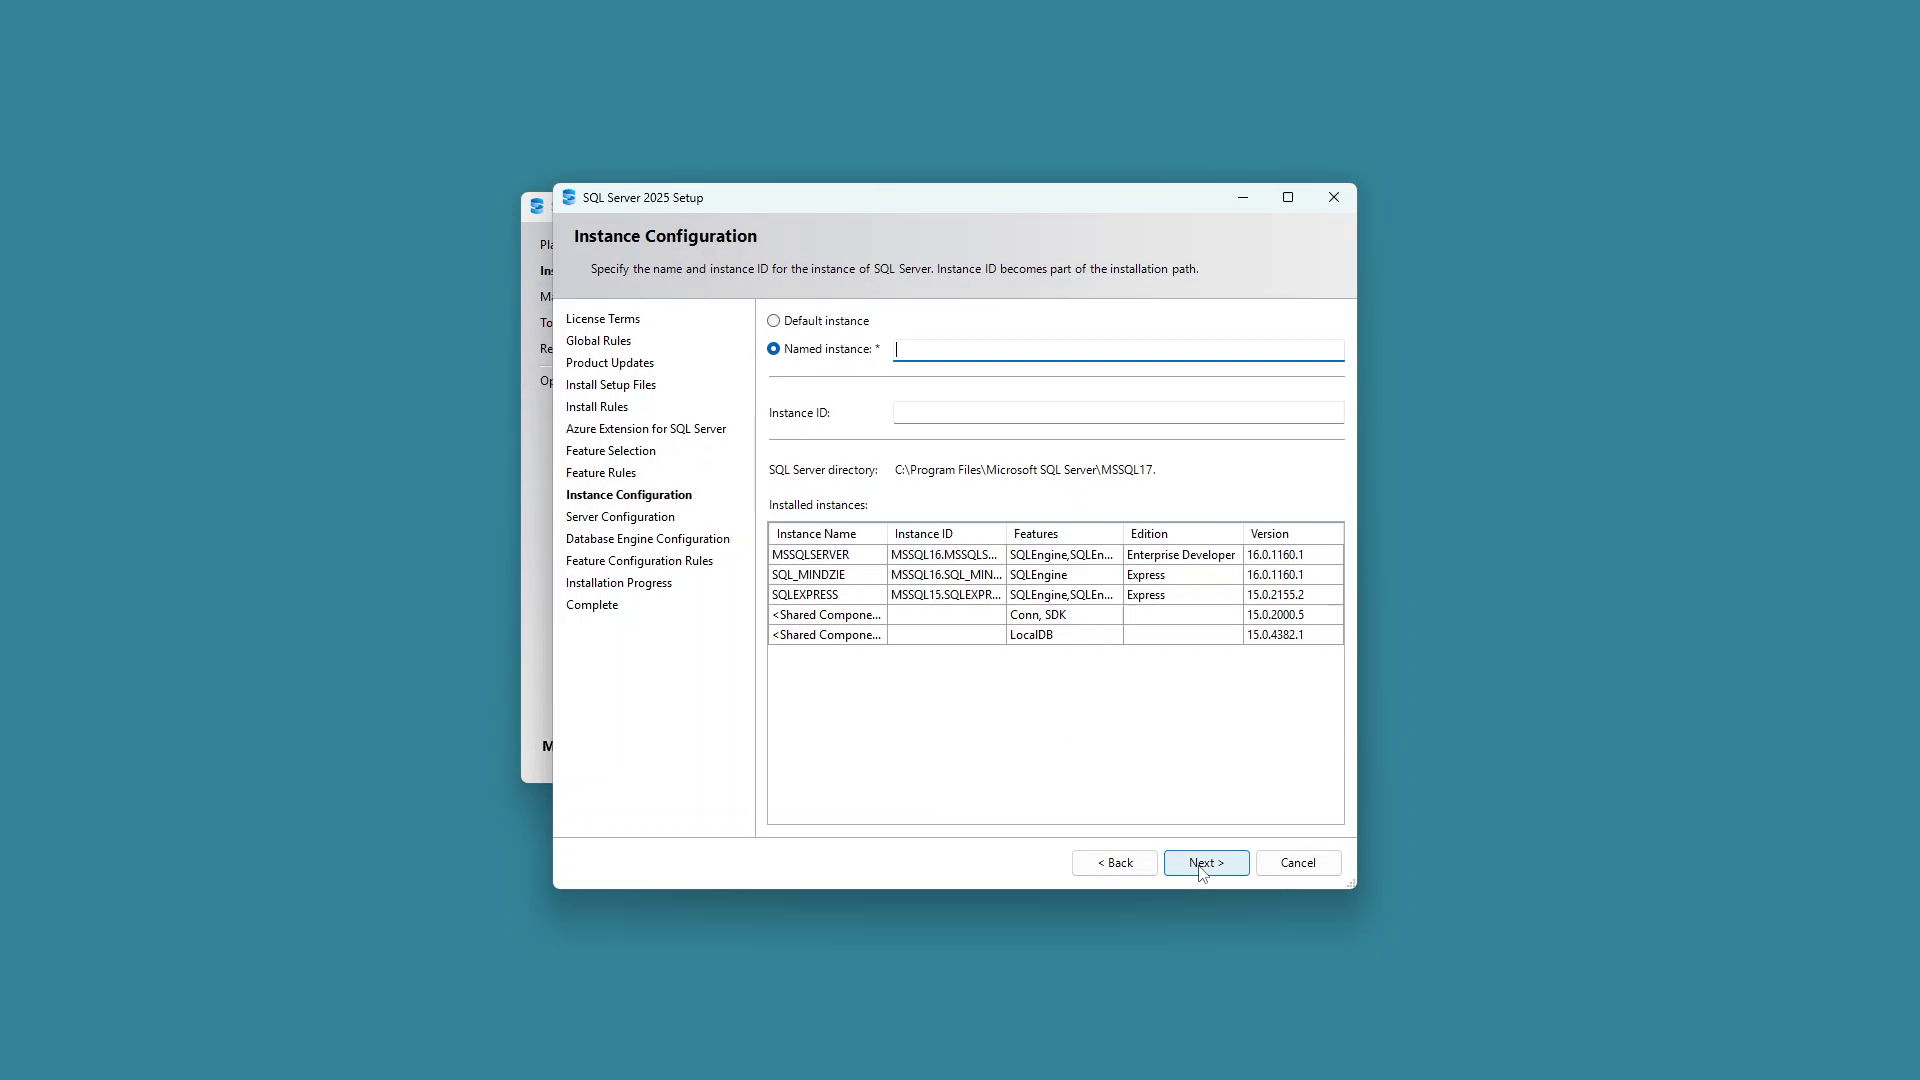Image resolution: width=1920 pixels, height=1080 pixels.
Task: Click the LocalDB features cell
Action: click(x=1064, y=635)
